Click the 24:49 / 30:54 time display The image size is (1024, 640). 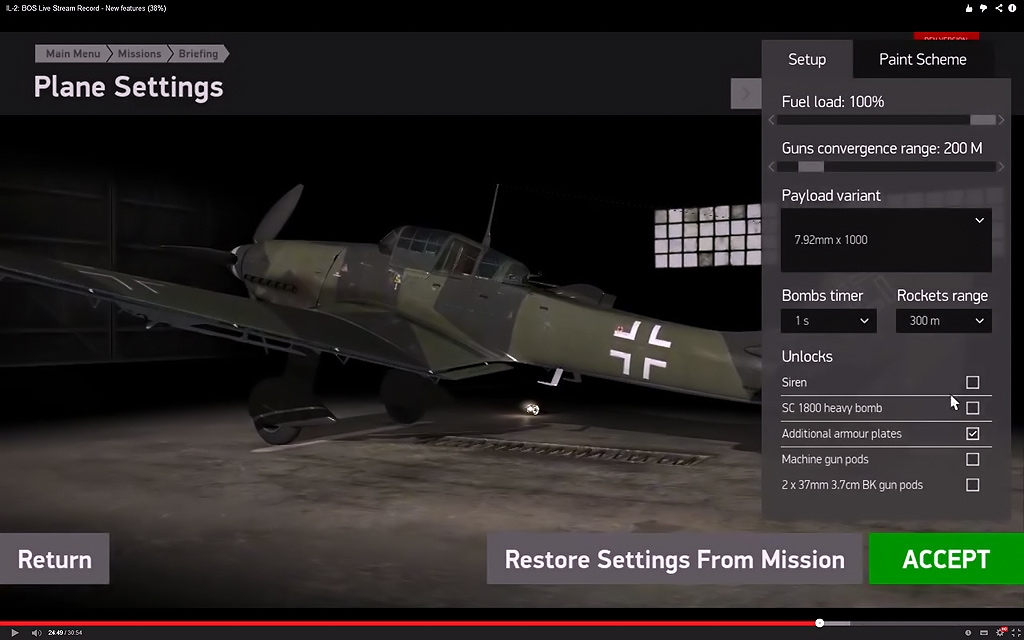click(x=65, y=633)
